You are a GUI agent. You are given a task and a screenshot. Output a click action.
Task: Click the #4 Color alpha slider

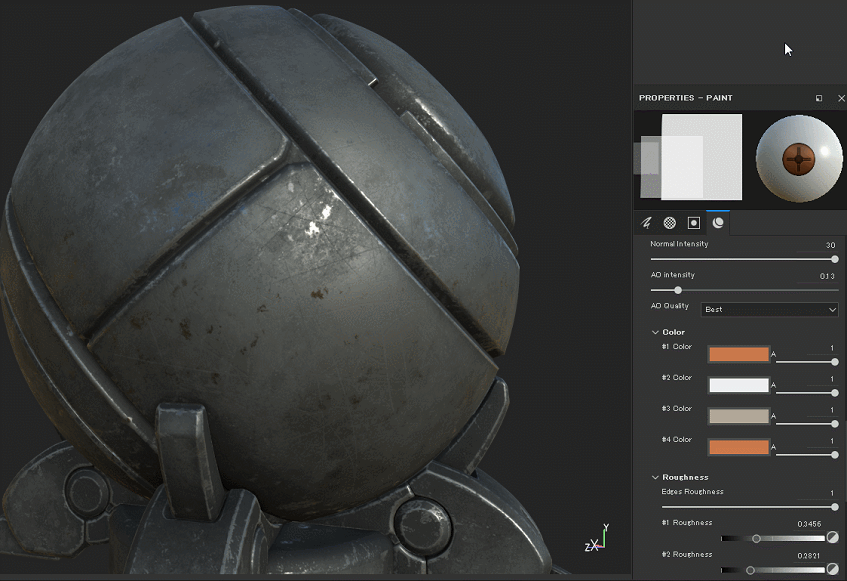(x=807, y=455)
